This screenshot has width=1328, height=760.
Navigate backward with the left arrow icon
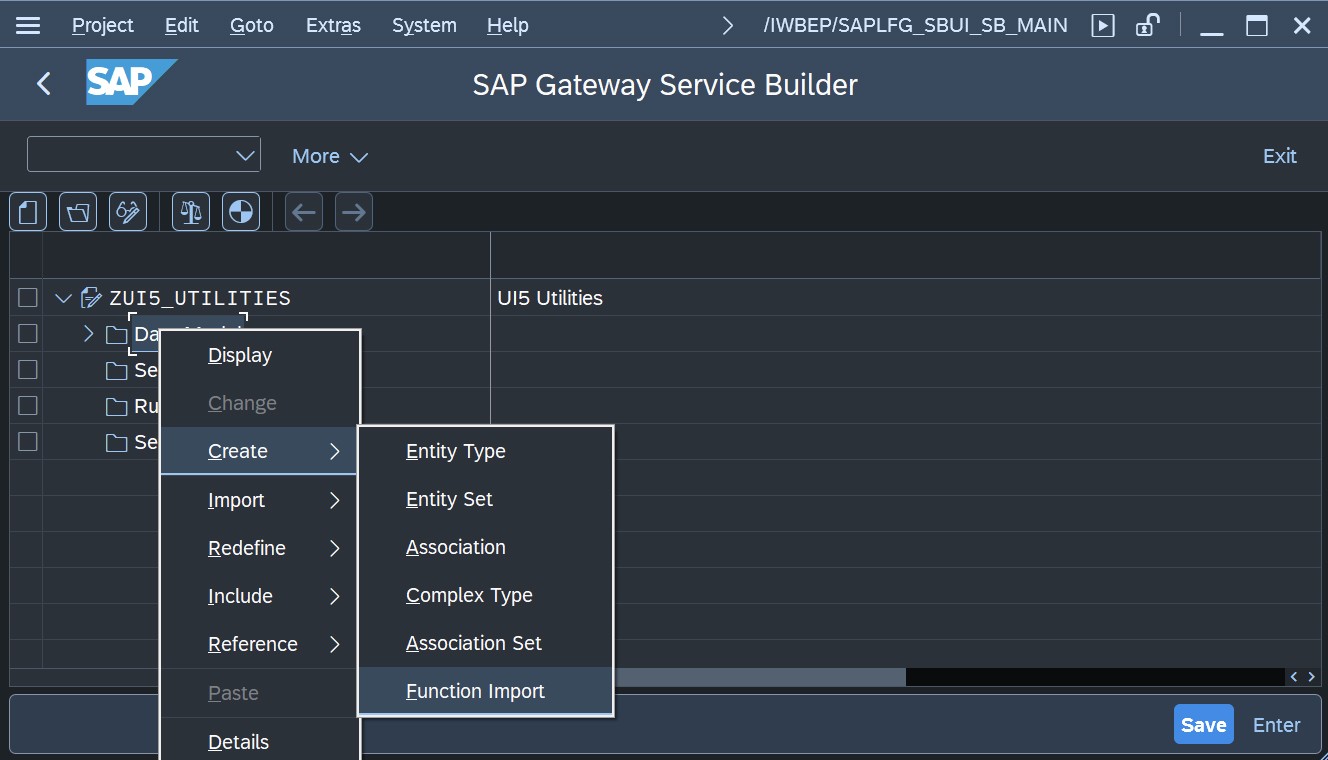tap(304, 212)
